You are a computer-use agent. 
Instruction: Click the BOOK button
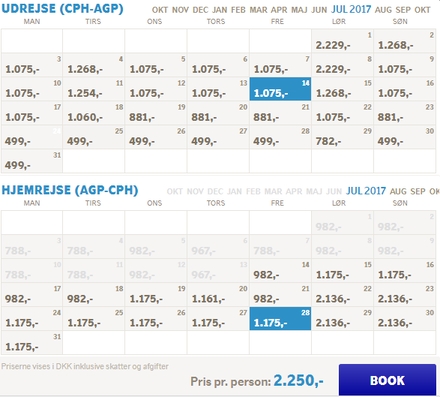click(387, 380)
